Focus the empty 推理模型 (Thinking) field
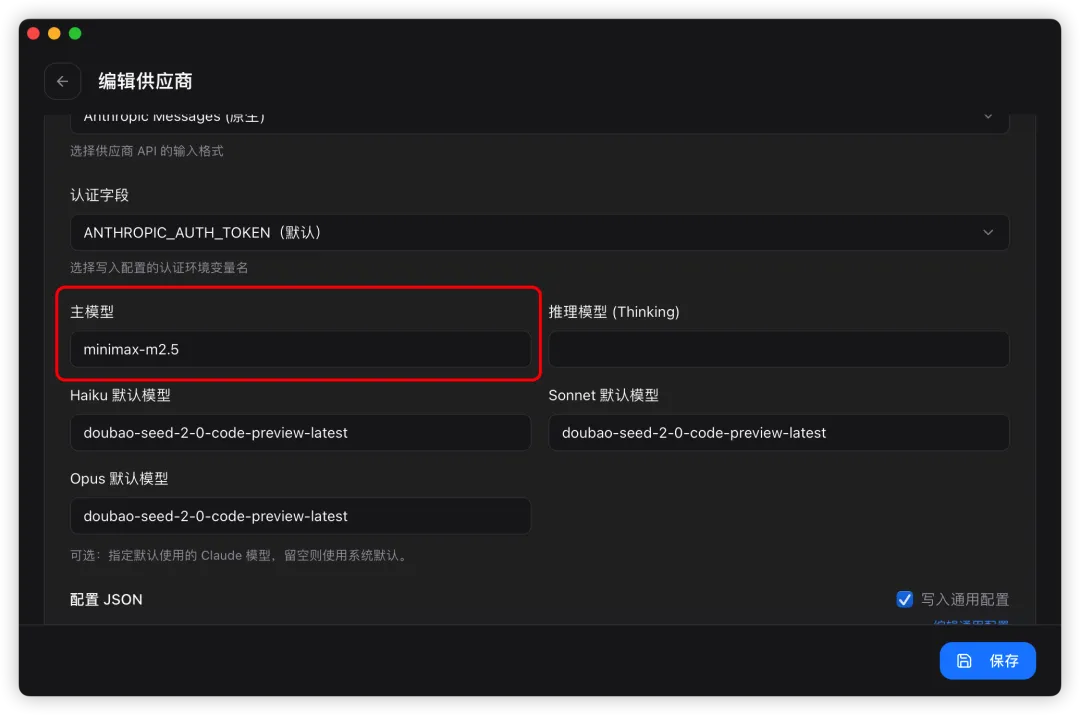Viewport: 1080px width, 715px height. 778,349
